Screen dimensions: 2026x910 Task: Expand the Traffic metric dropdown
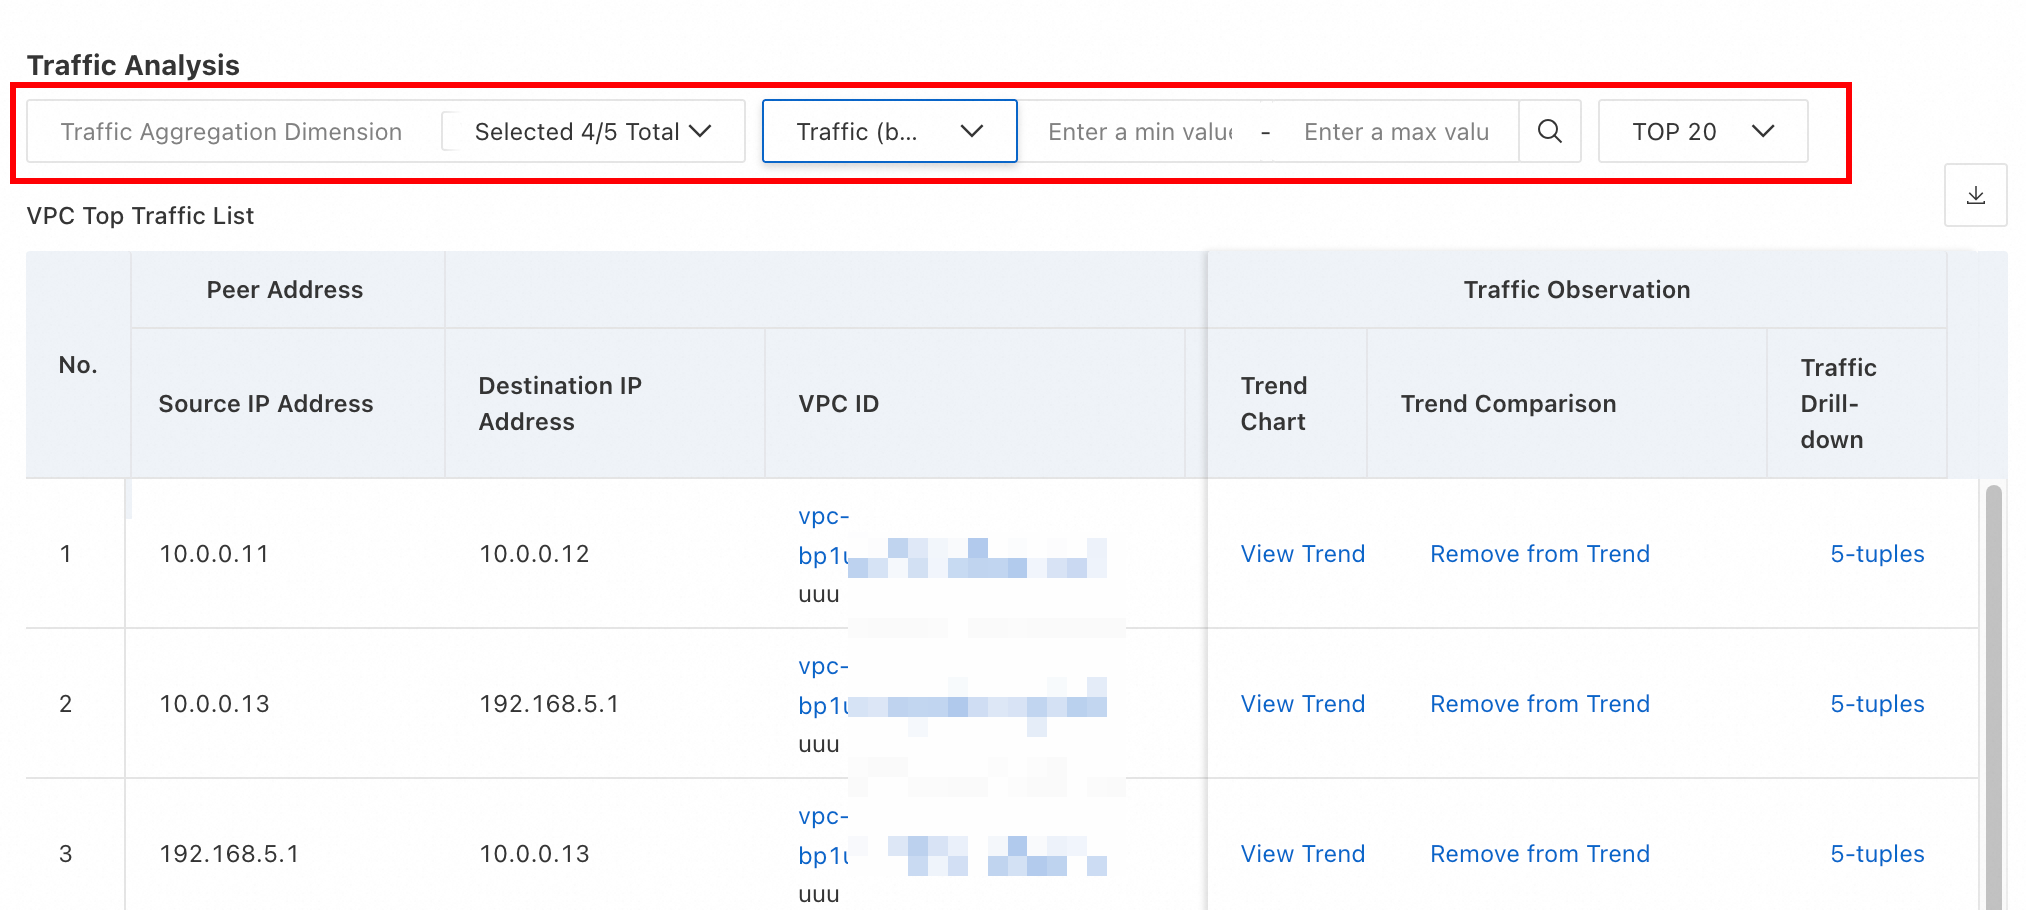[x=889, y=131]
